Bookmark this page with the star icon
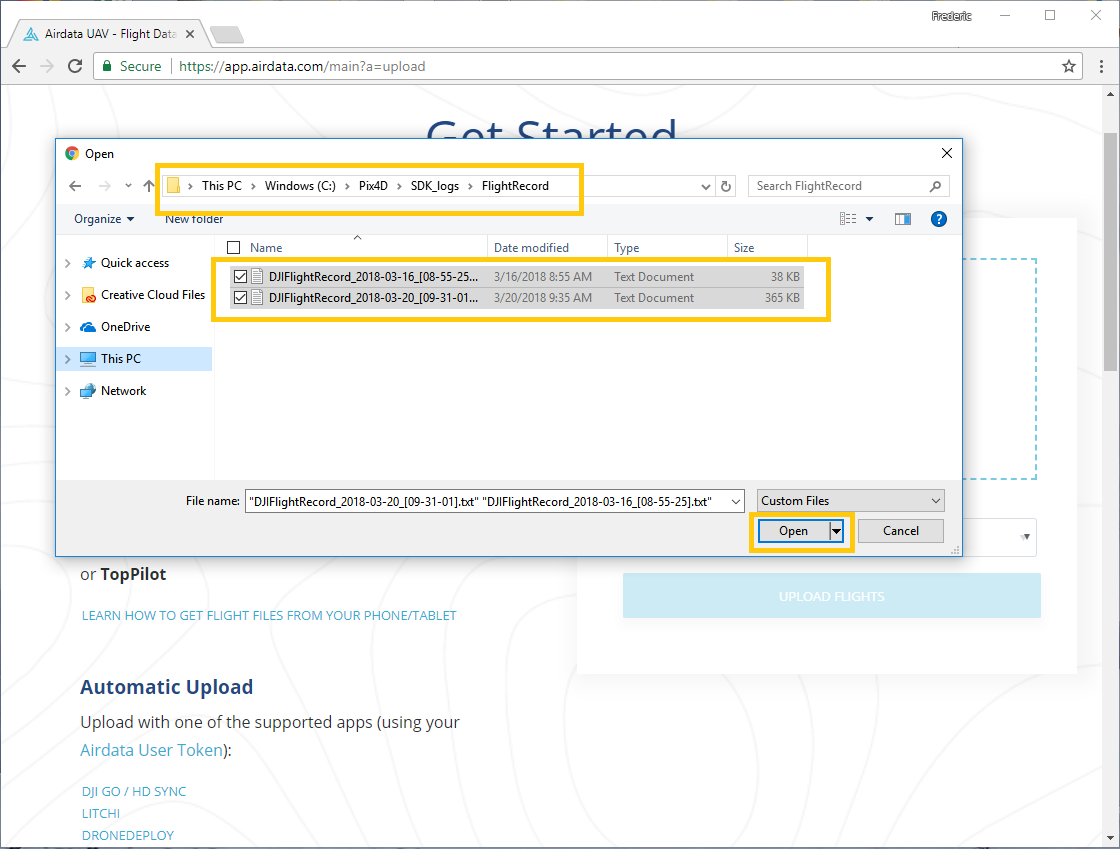This screenshot has height=849, width=1120. click(1069, 66)
